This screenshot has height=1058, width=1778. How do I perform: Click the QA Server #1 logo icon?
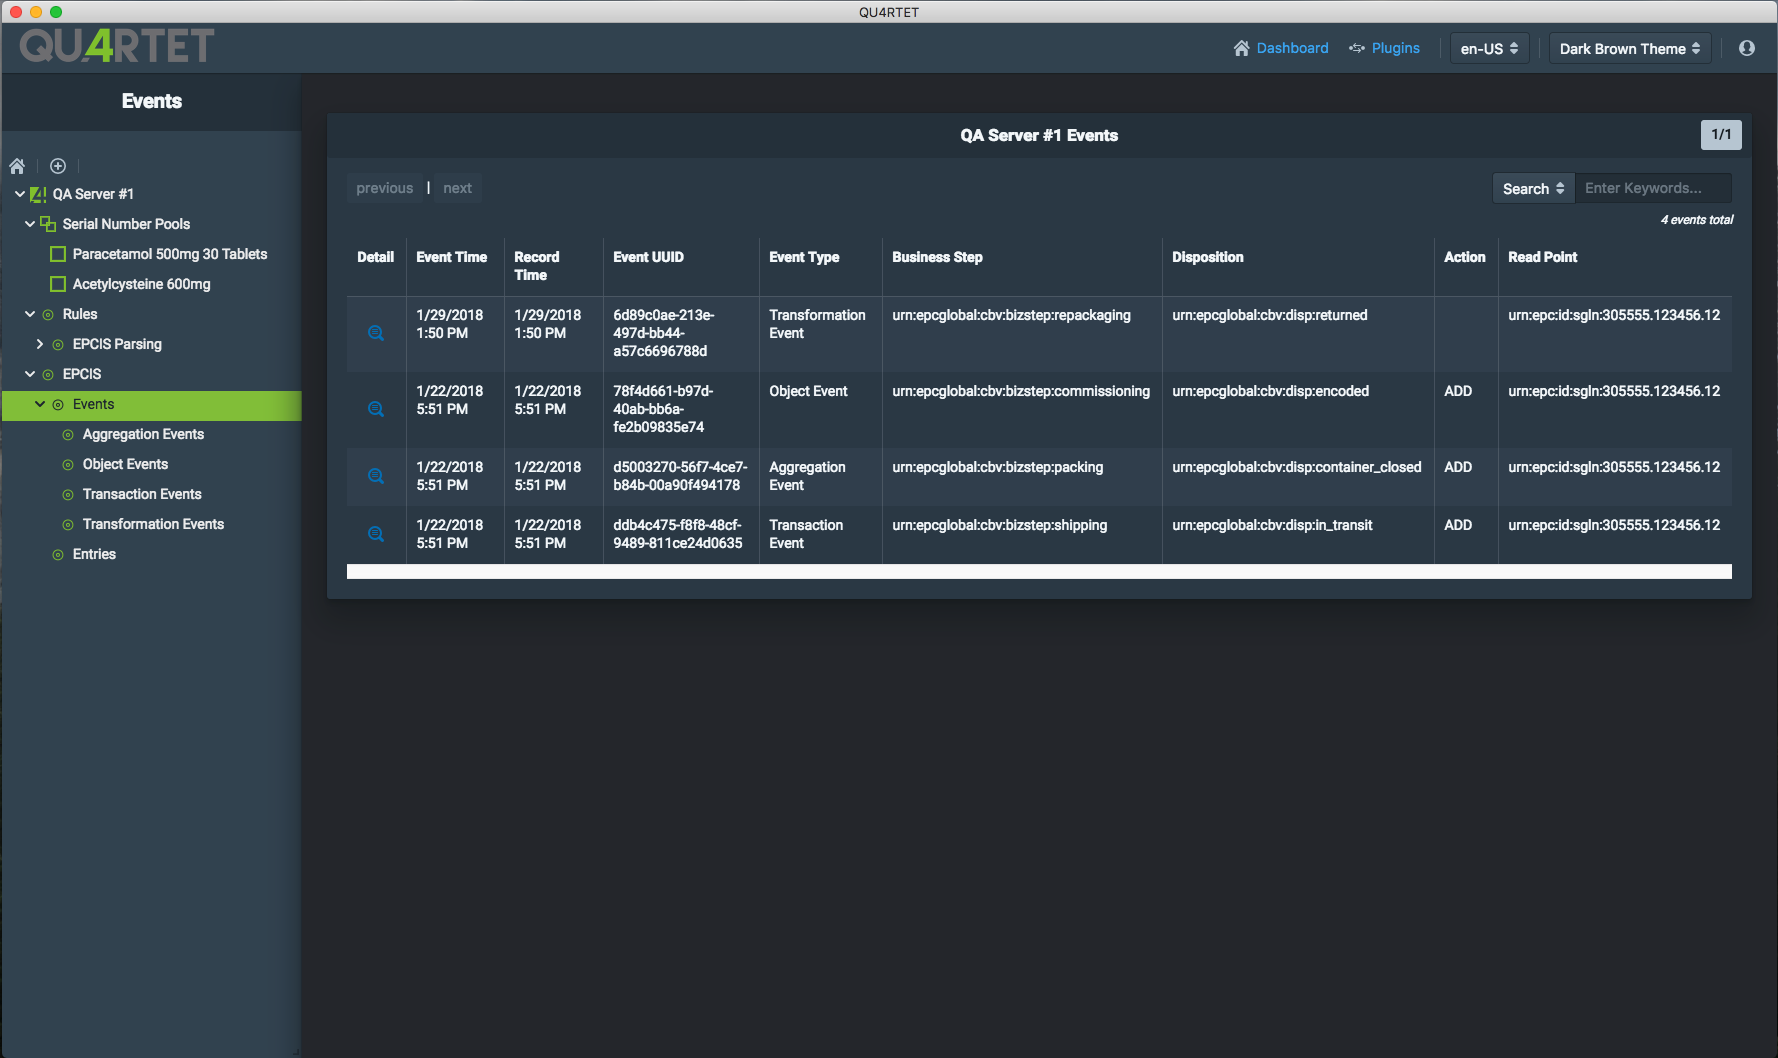click(39, 194)
